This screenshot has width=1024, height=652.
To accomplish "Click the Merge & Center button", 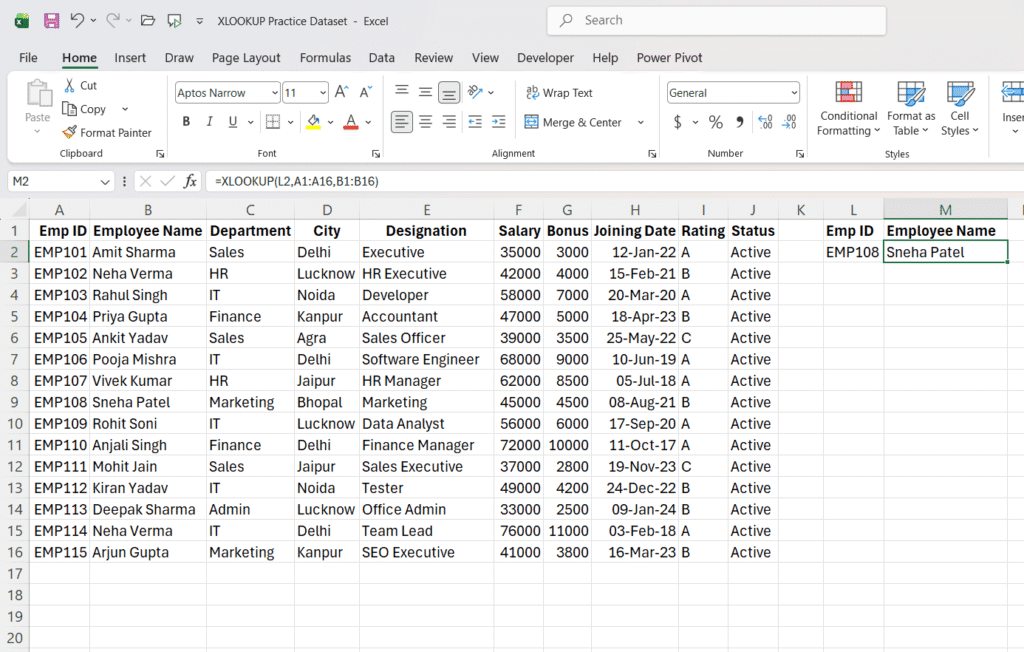I will (x=573, y=122).
